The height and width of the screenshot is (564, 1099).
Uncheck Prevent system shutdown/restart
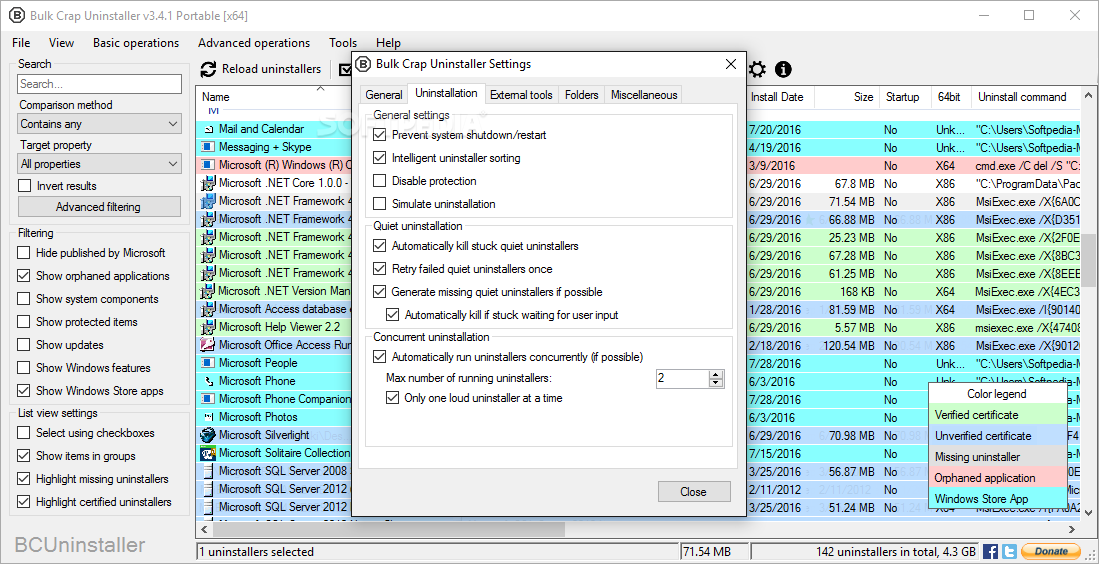(380, 135)
